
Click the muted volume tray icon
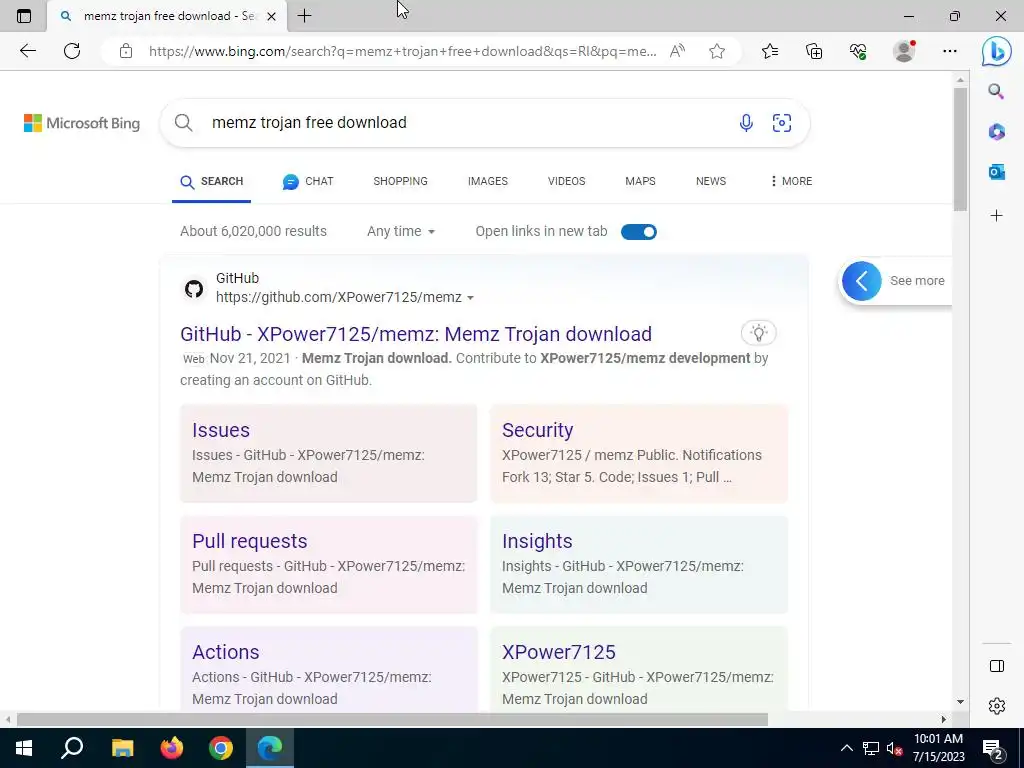894,748
